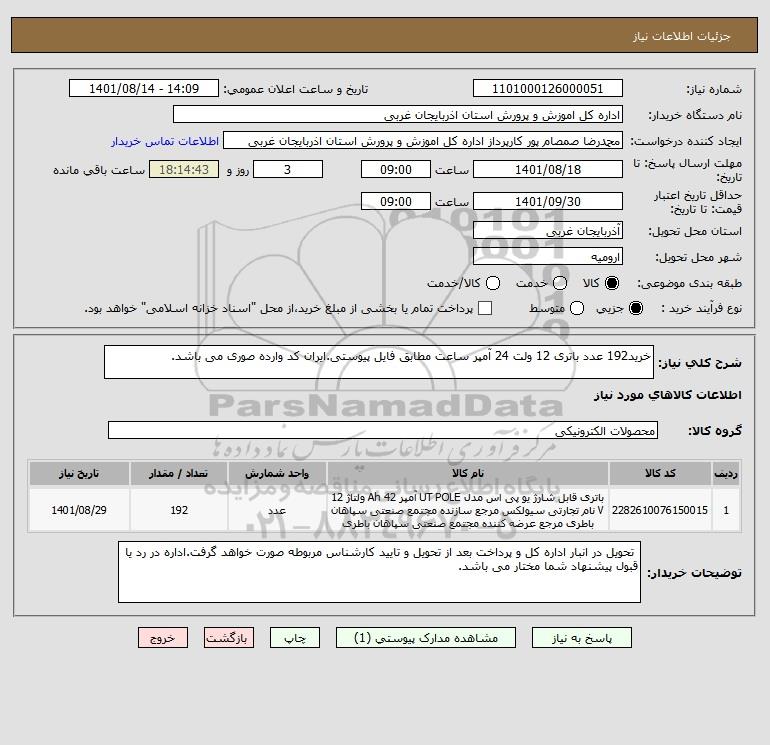Click the response deadline date 1401/08/18
Screen dimensions: 770x745
pos(548,169)
